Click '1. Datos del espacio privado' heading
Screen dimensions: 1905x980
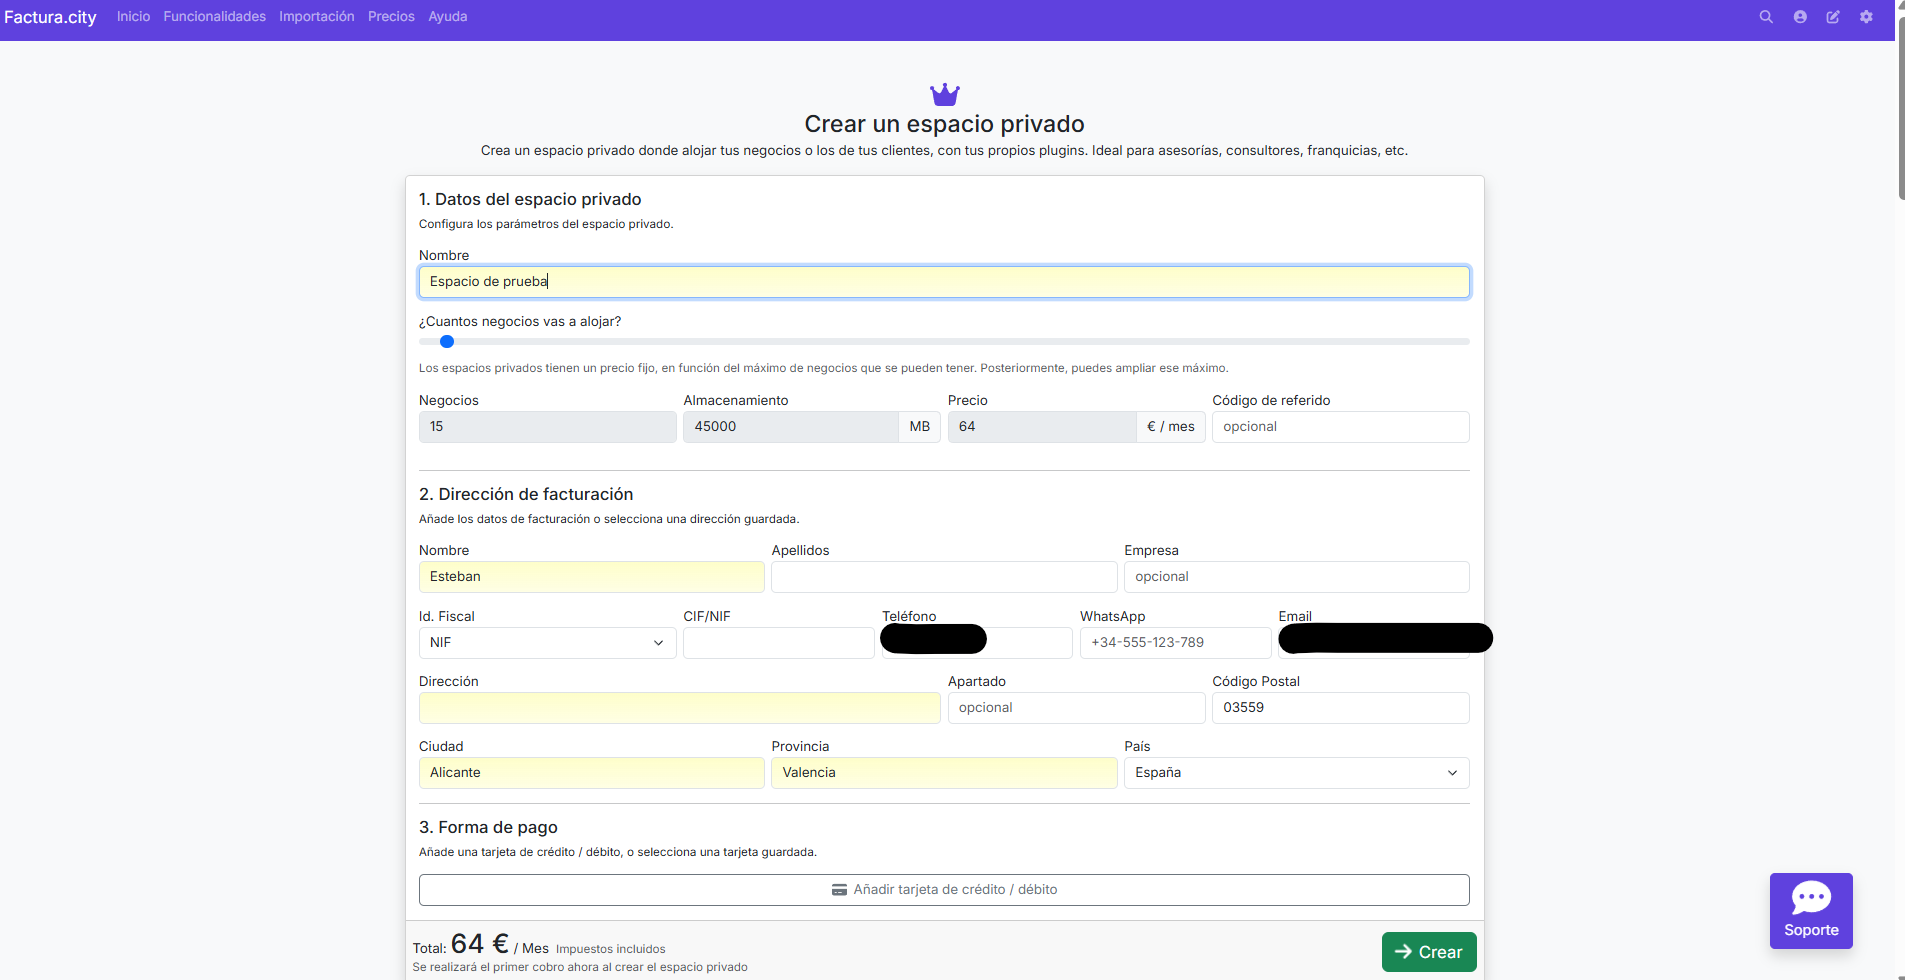tap(530, 199)
